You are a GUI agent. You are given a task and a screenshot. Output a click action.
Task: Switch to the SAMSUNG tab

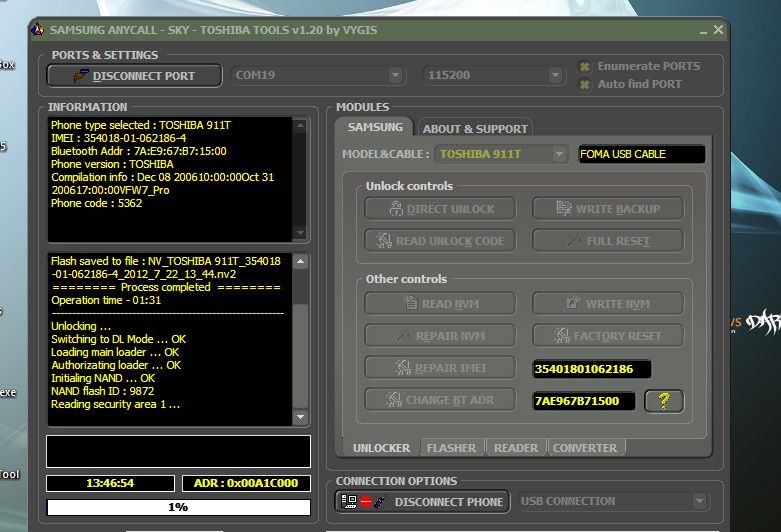pyautogui.click(x=375, y=127)
